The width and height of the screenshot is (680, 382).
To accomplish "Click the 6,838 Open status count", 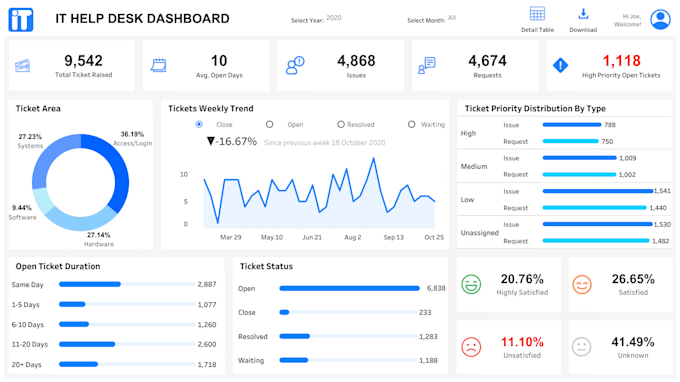I will 436,288.
